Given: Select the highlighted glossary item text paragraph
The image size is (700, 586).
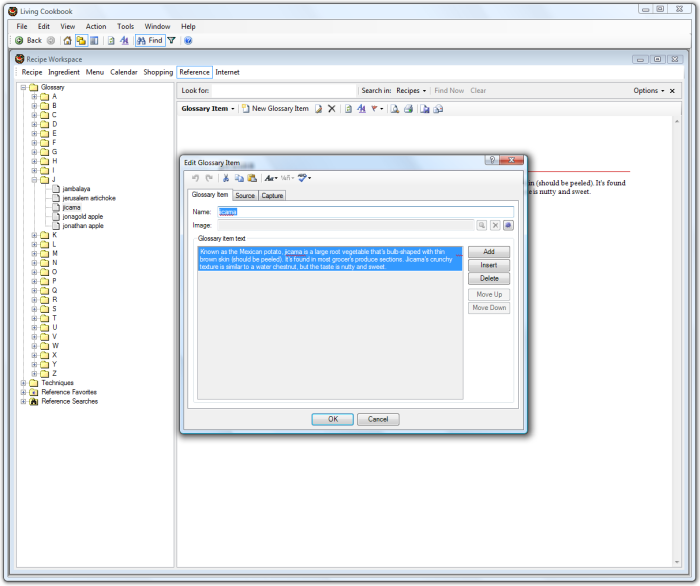Looking at the screenshot, I should click(x=330, y=259).
